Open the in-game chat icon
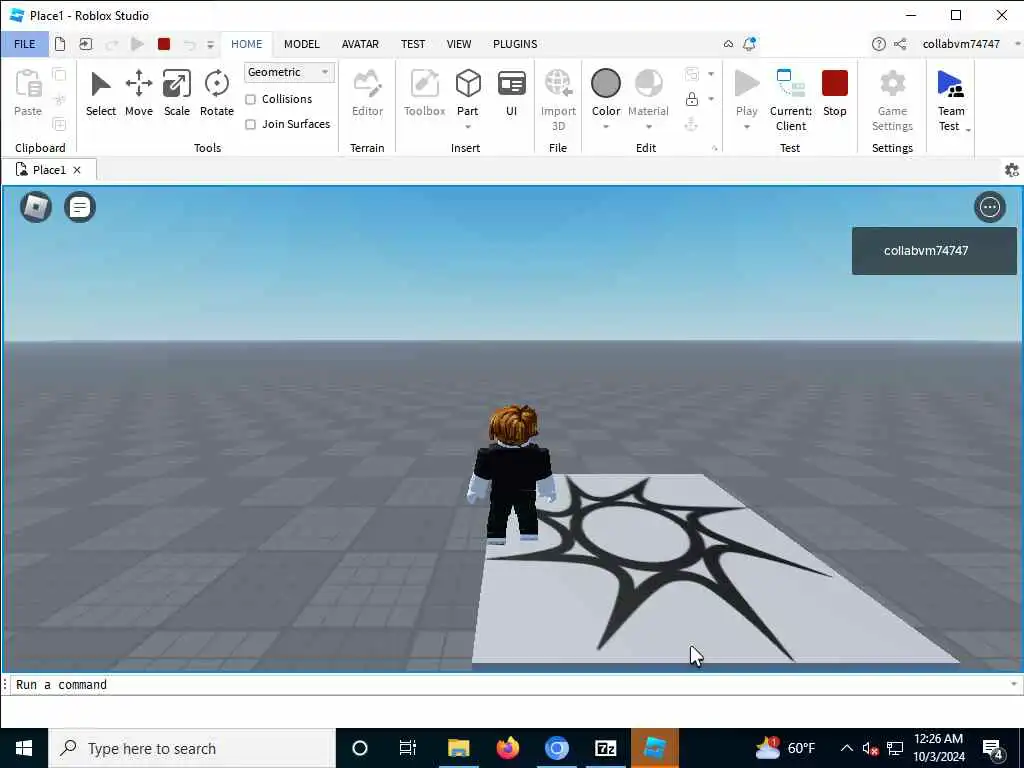The height and width of the screenshot is (768, 1024). coord(80,207)
